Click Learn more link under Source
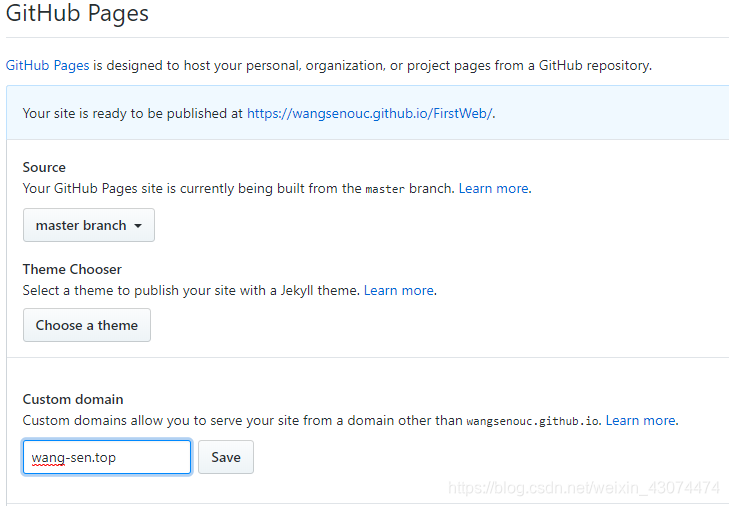This screenshot has width=729, height=506. click(494, 188)
